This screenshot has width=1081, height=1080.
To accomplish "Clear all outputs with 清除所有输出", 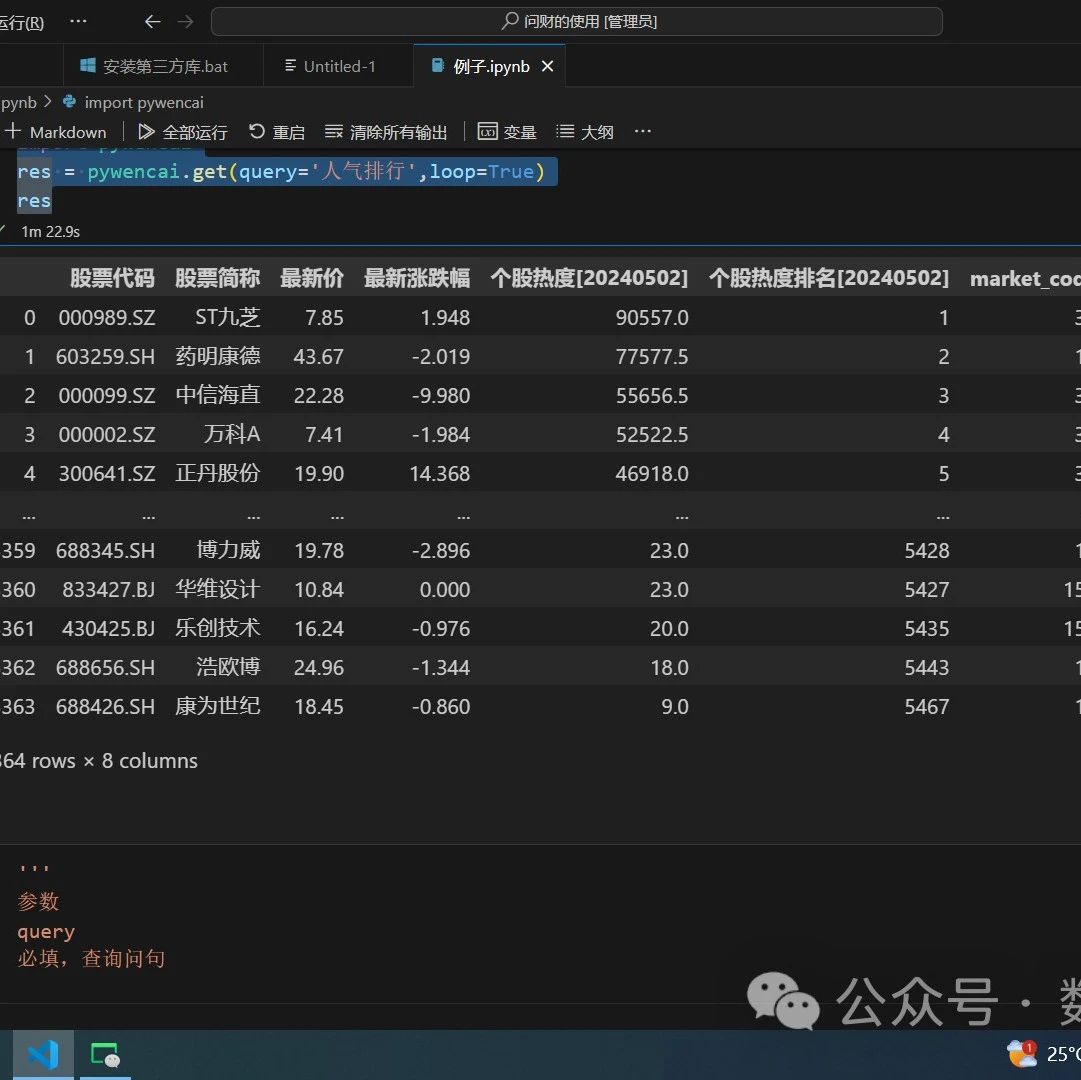I will (x=386, y=132).
